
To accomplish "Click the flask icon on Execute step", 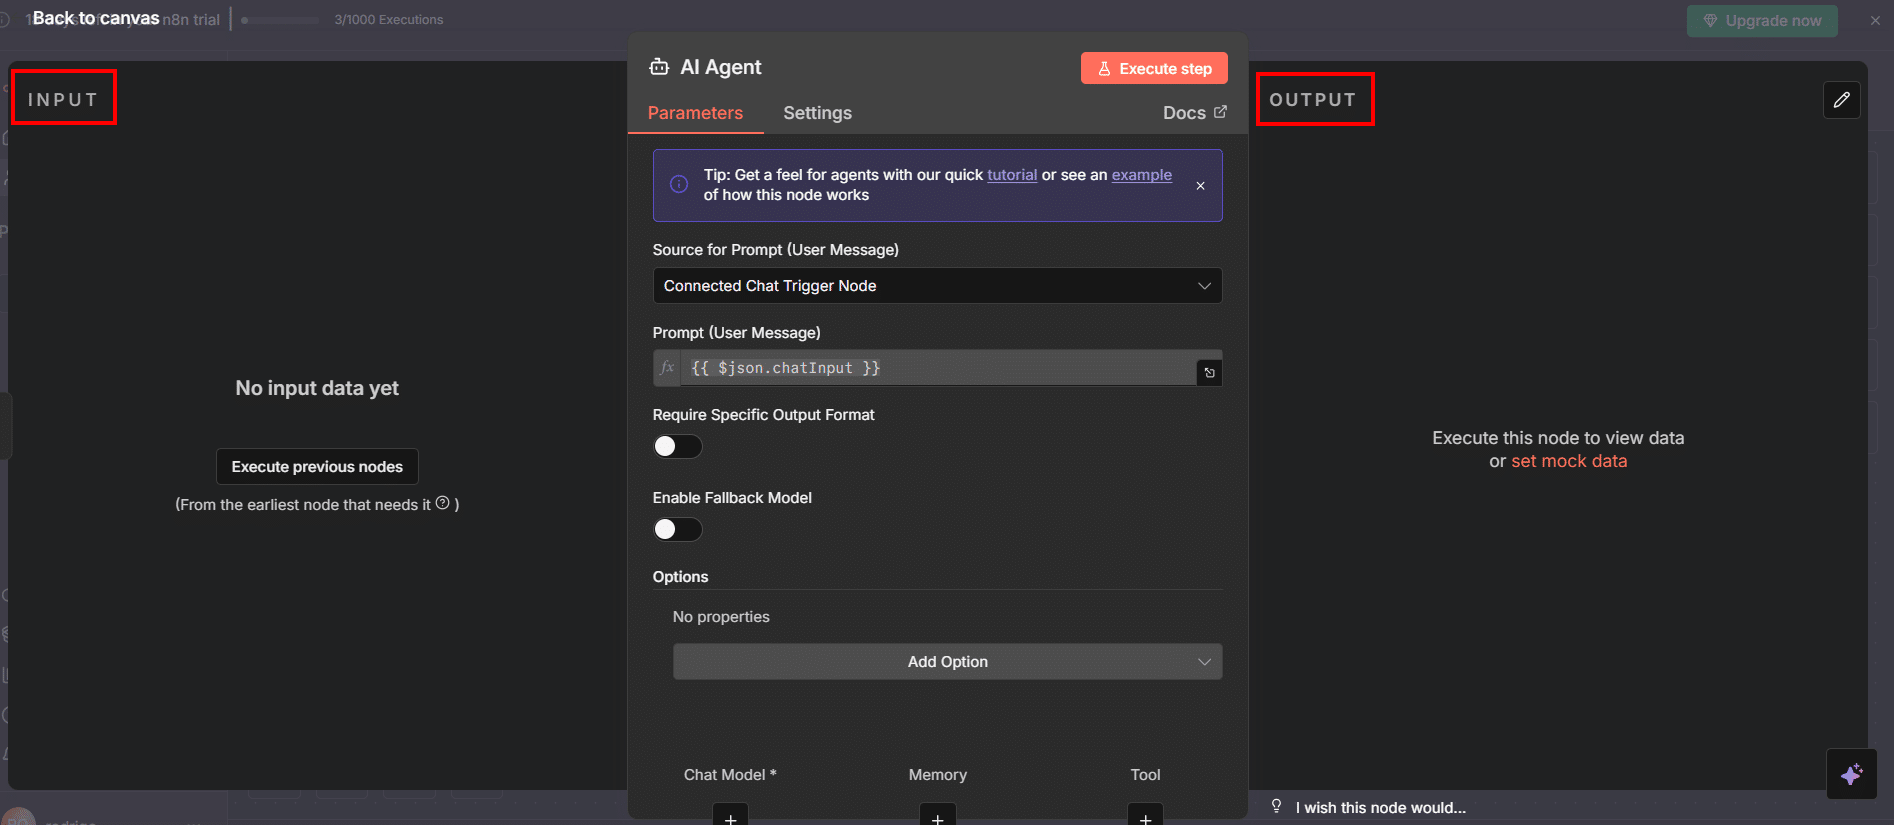I will 1104,69.
